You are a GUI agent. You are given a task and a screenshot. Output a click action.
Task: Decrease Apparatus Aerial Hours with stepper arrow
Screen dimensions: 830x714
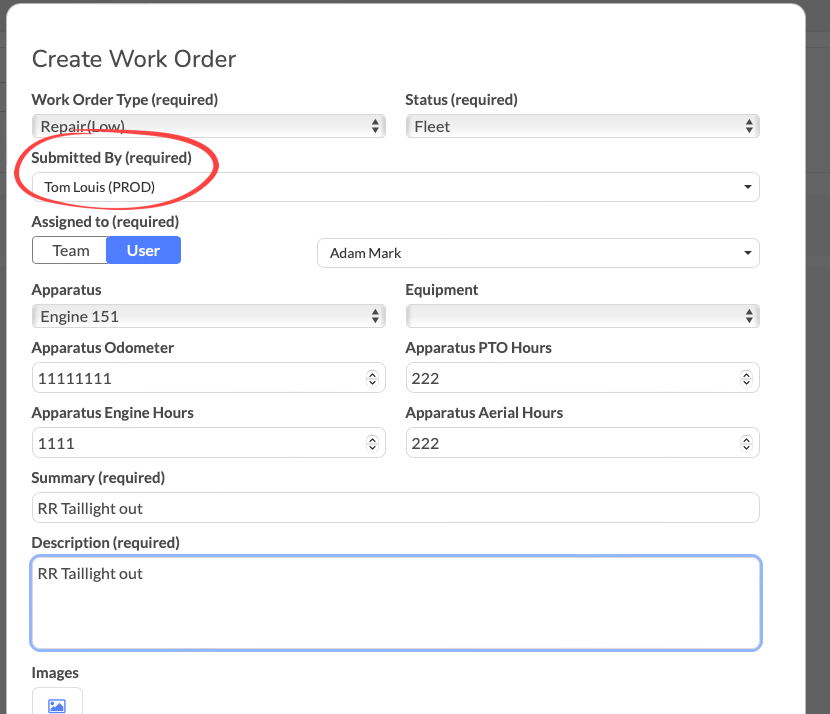(x=746, y=447)
